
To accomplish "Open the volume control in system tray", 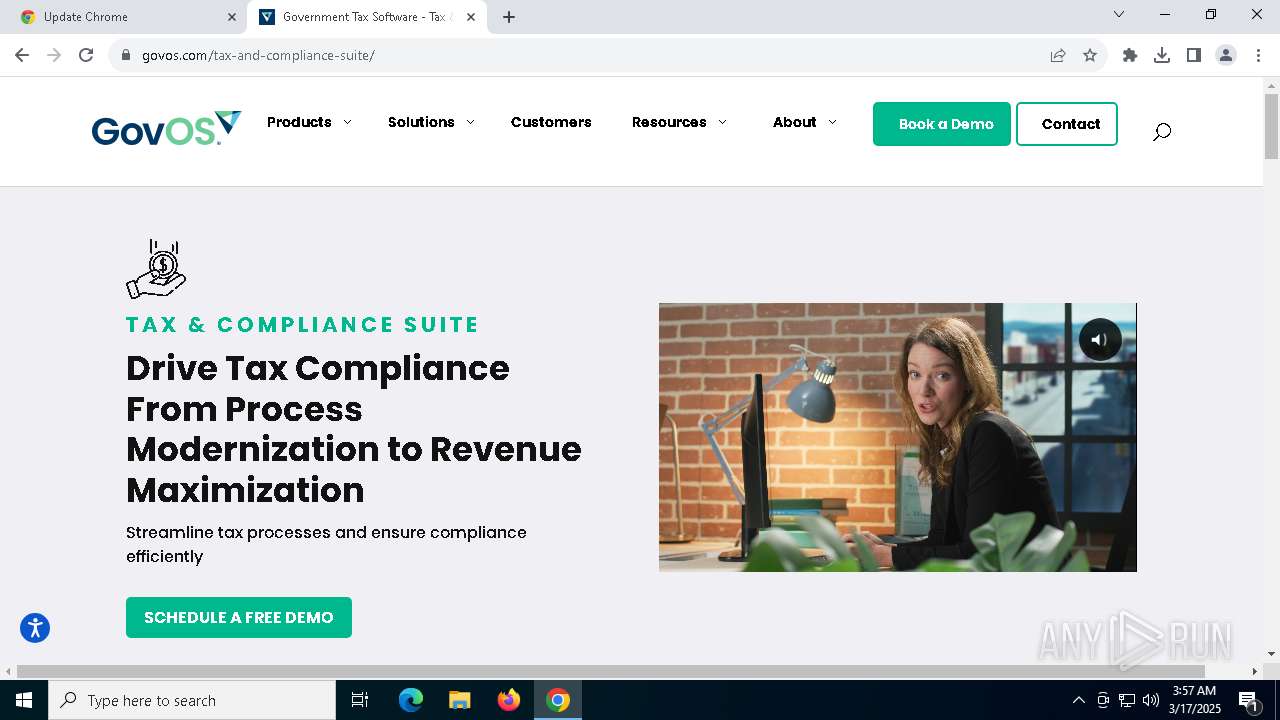I will click(1150, 700).
